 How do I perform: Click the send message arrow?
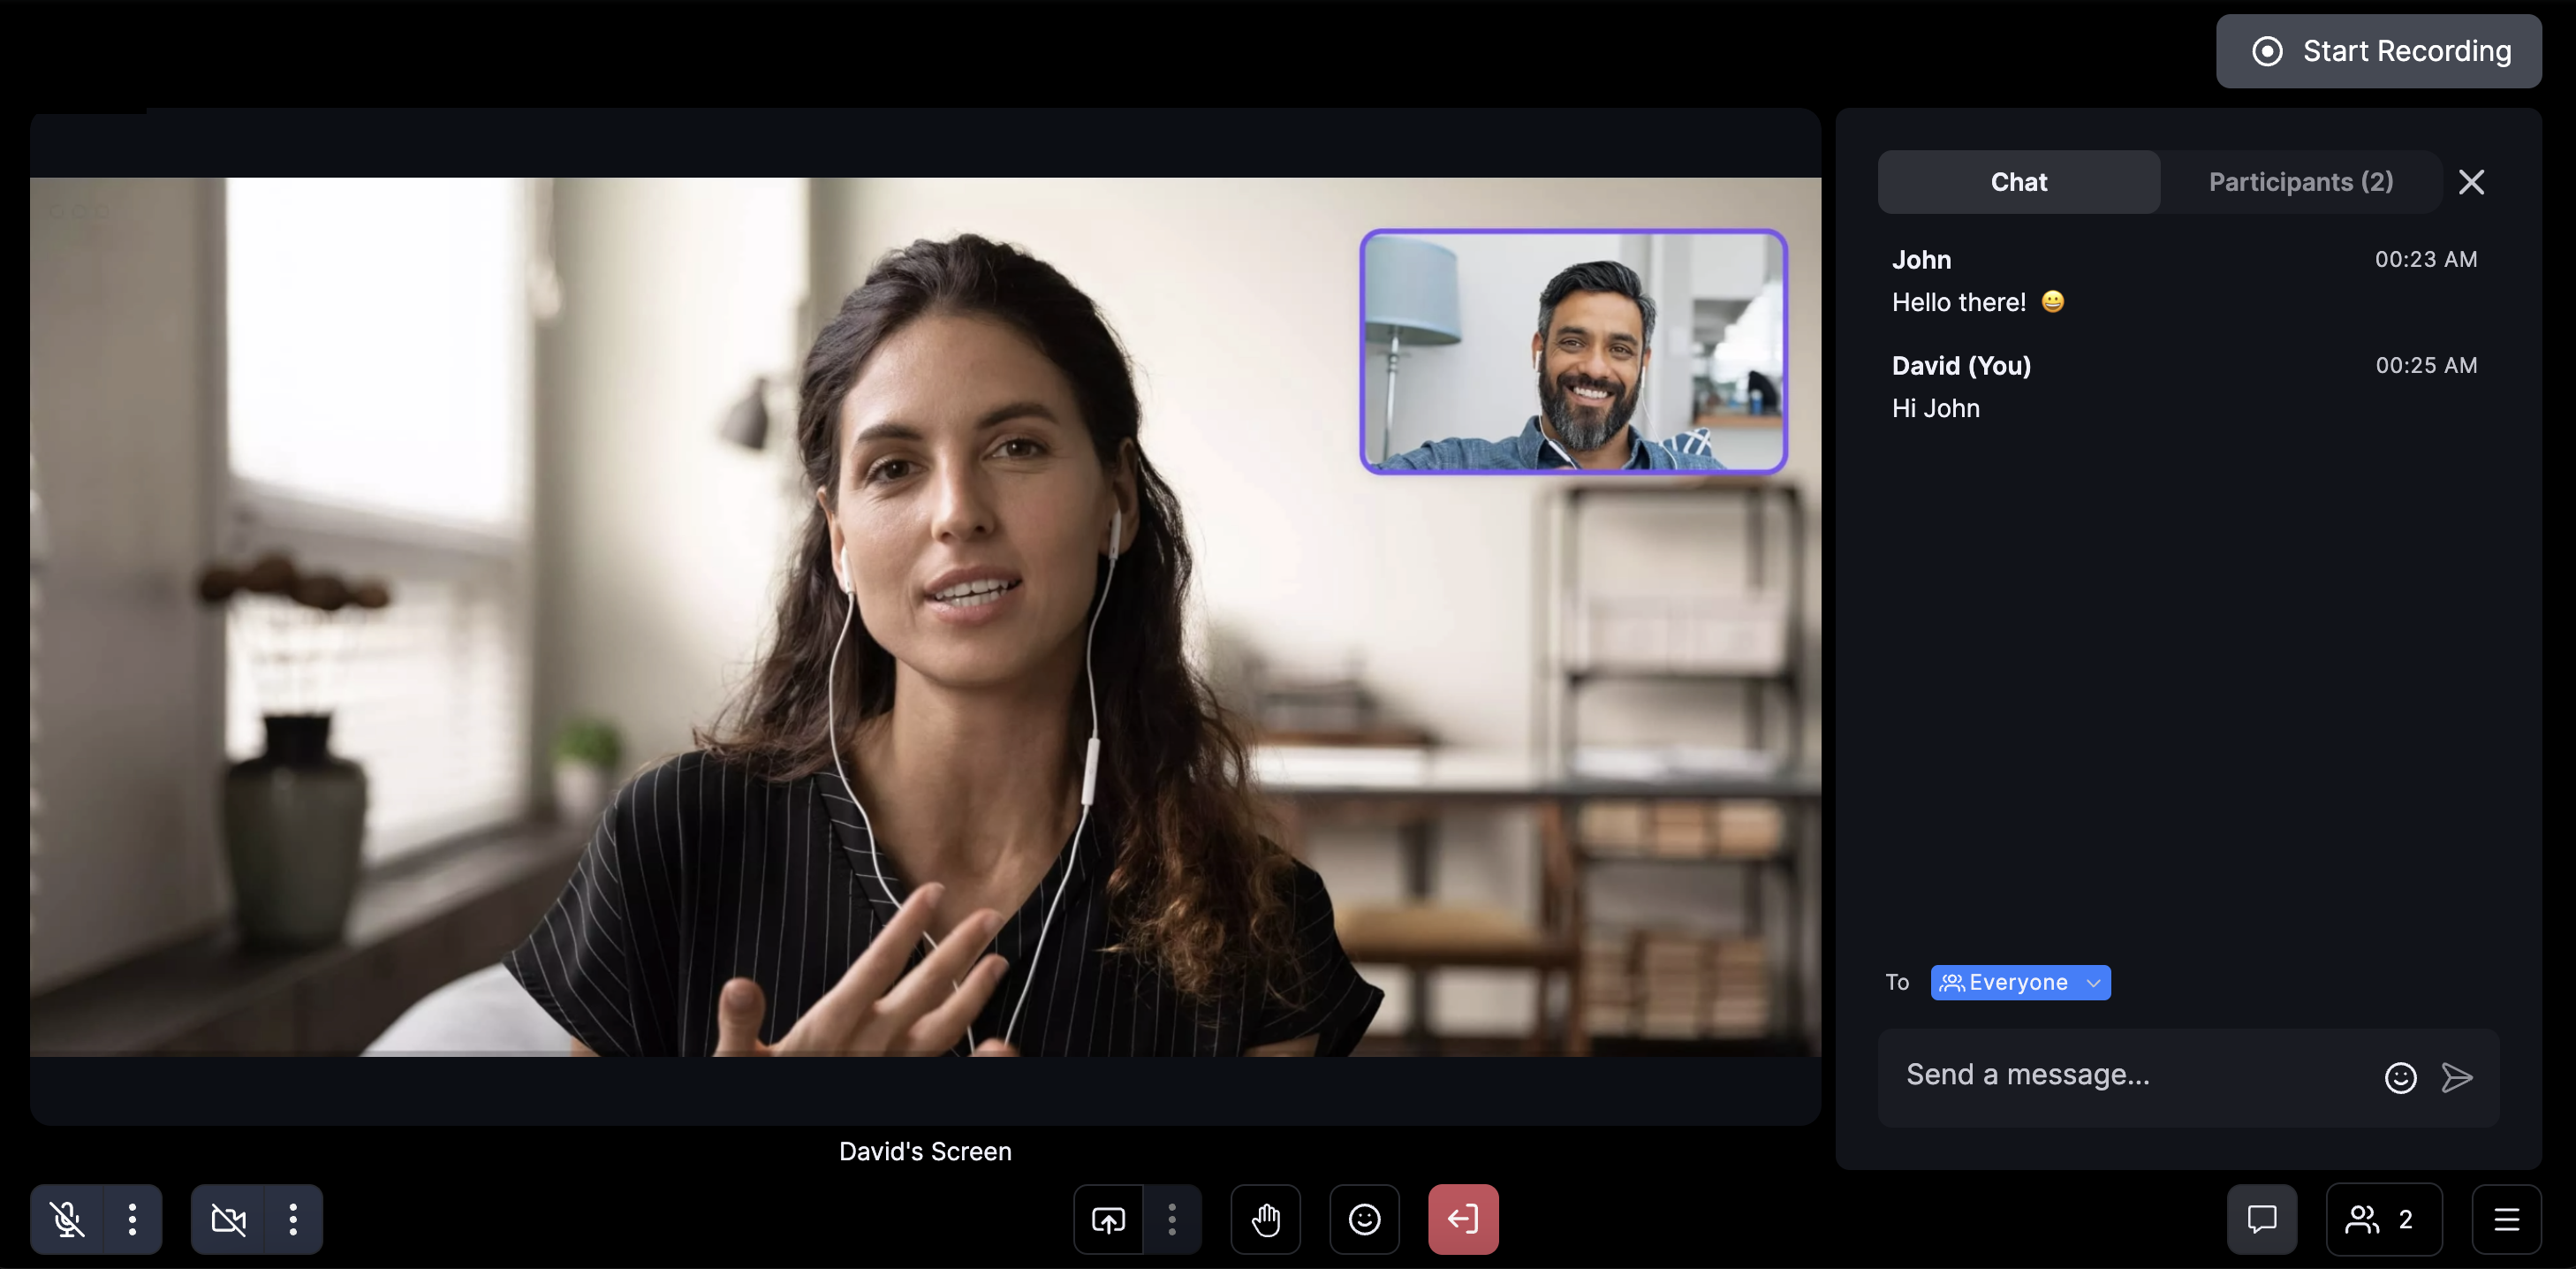pos(2457,1077)
